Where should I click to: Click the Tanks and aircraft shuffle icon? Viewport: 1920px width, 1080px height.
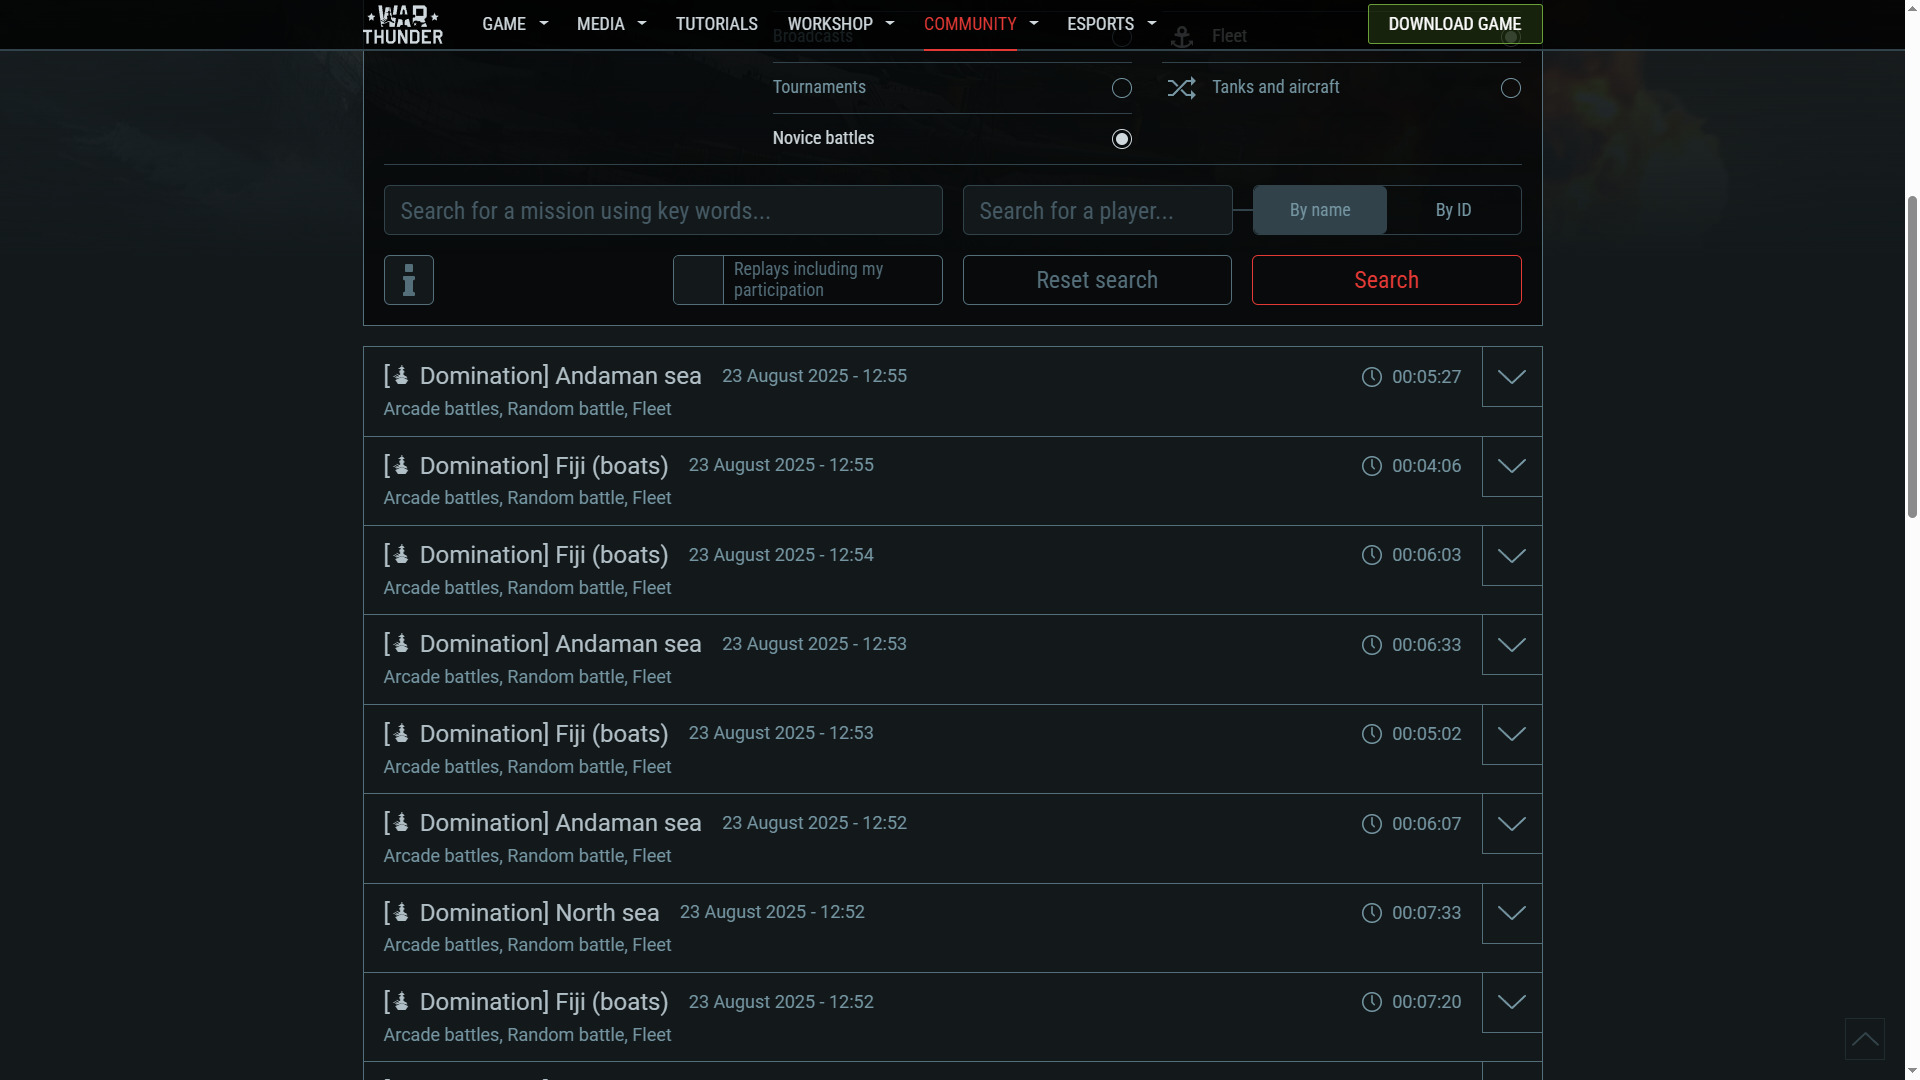pos(1181,88)
